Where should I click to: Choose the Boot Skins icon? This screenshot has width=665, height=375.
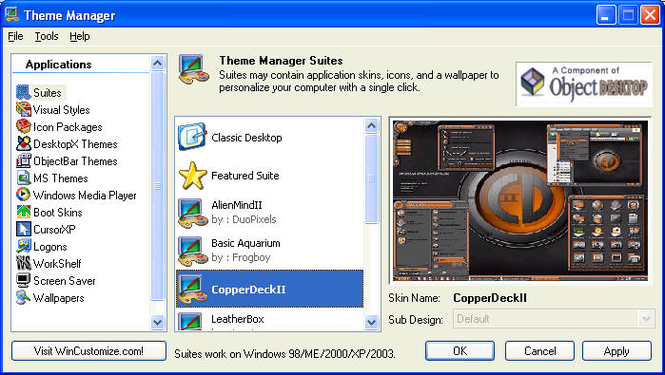pyautogui.click(x=23, y=212)
